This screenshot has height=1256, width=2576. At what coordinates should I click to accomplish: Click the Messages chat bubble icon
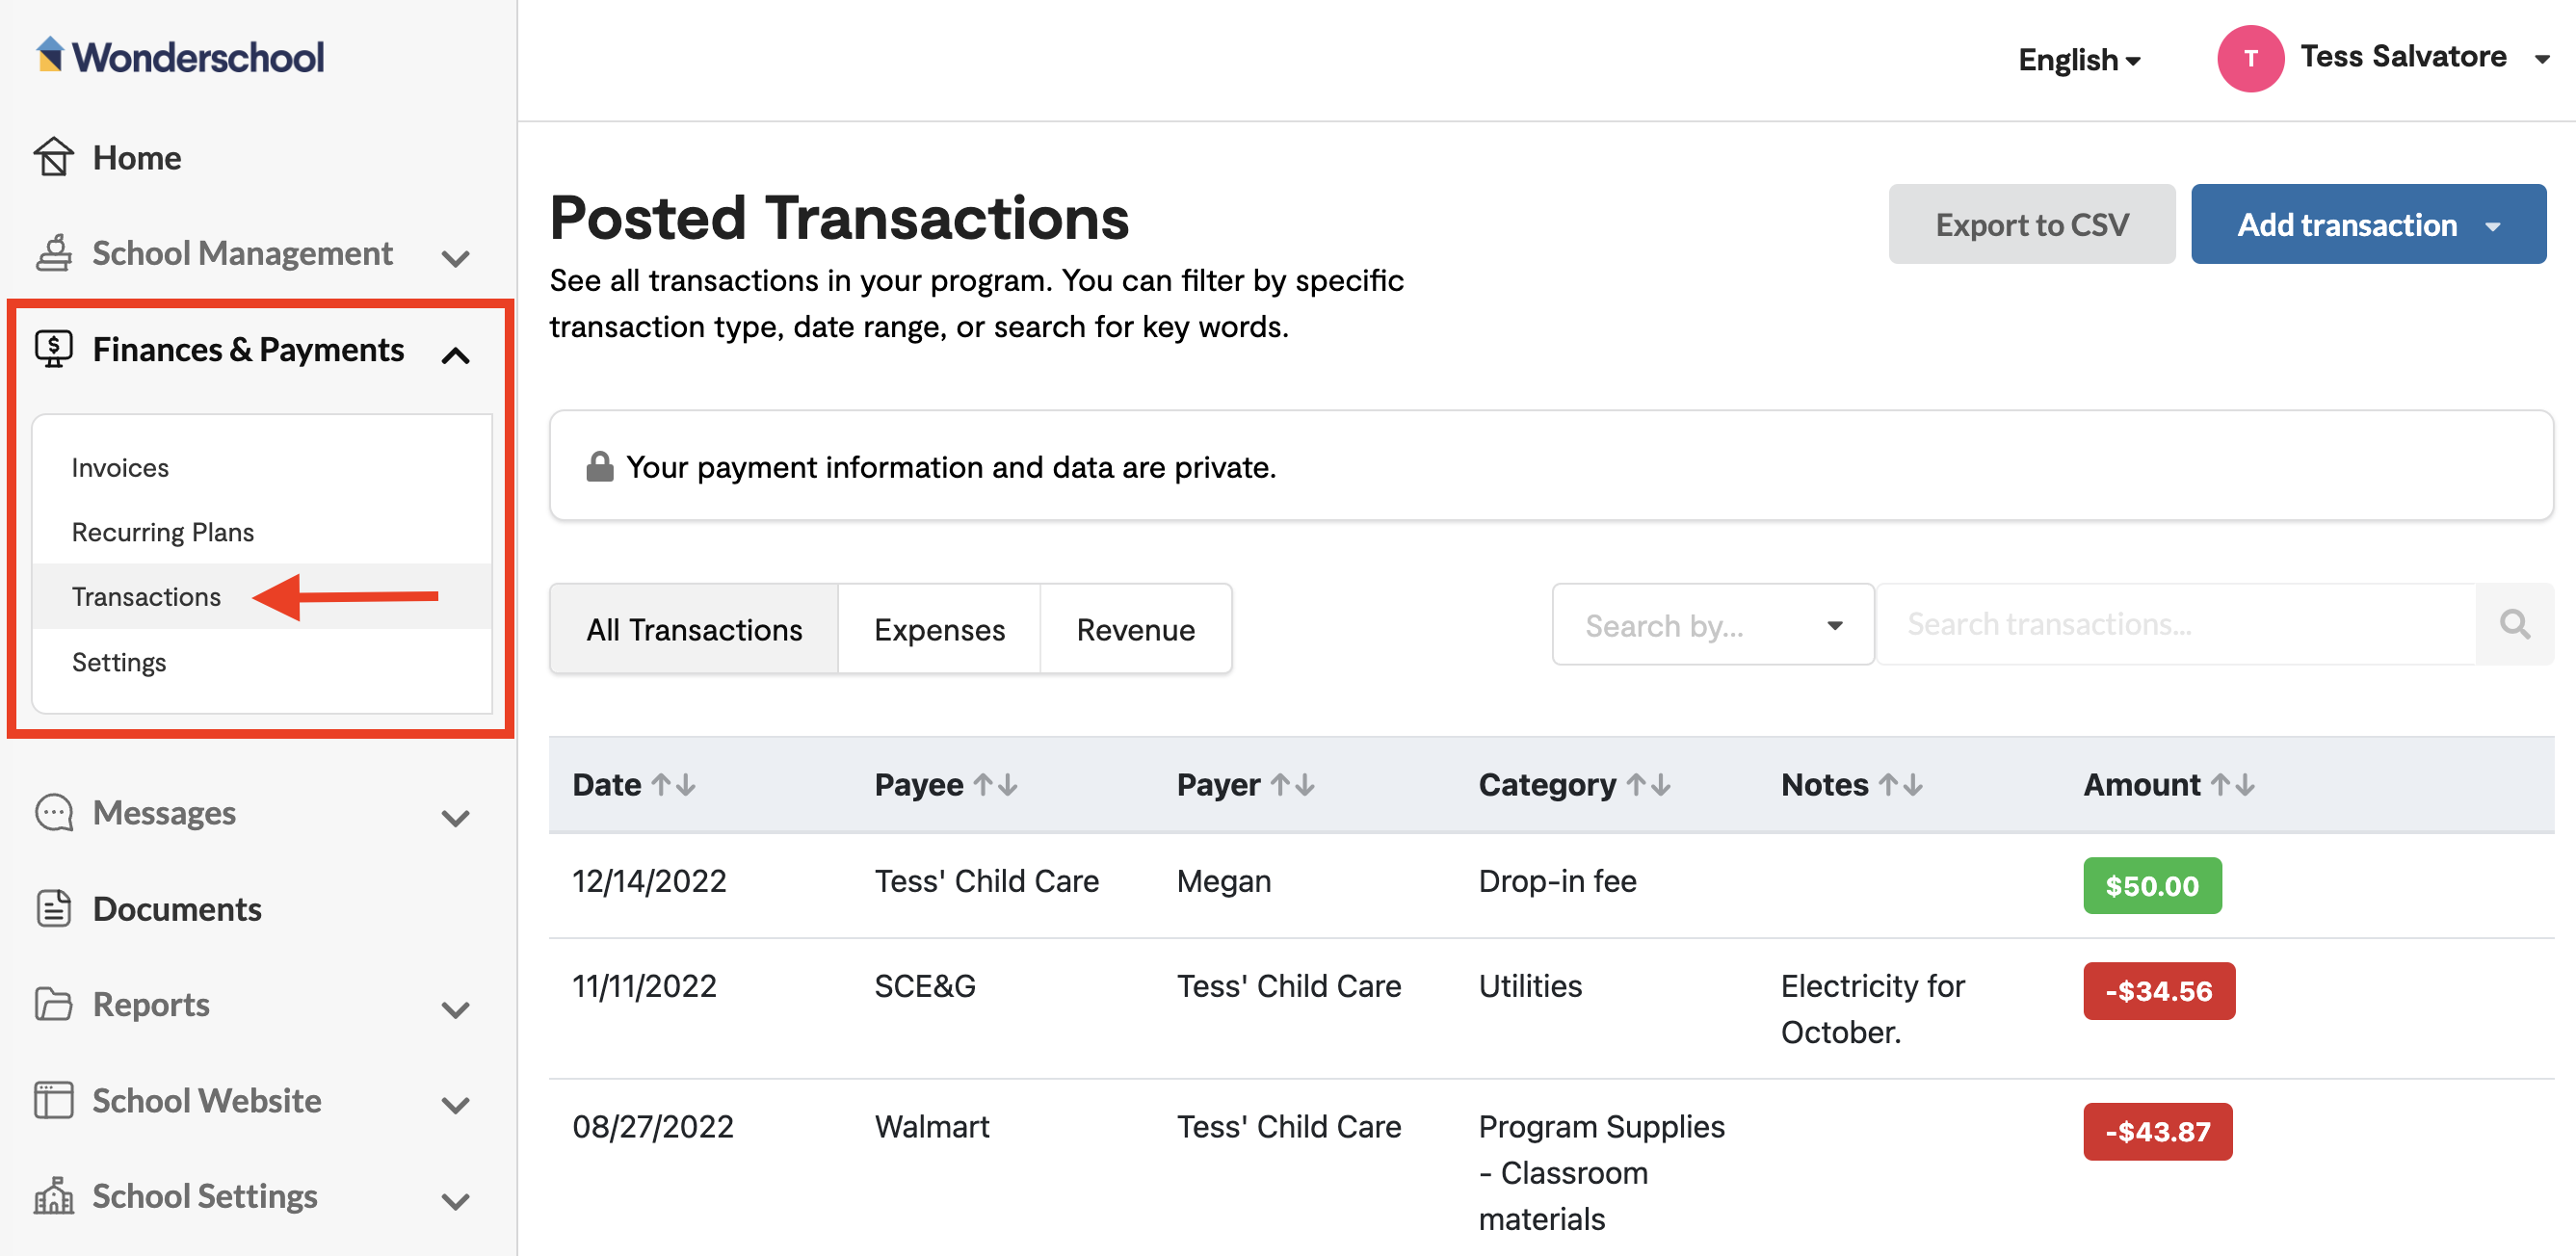pos(54,812)
